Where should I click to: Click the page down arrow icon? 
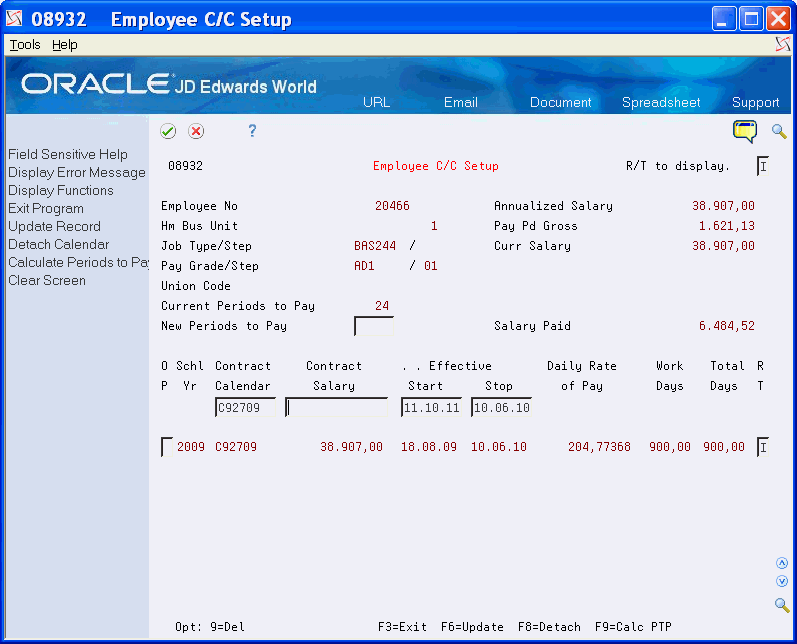pos(782,581)
